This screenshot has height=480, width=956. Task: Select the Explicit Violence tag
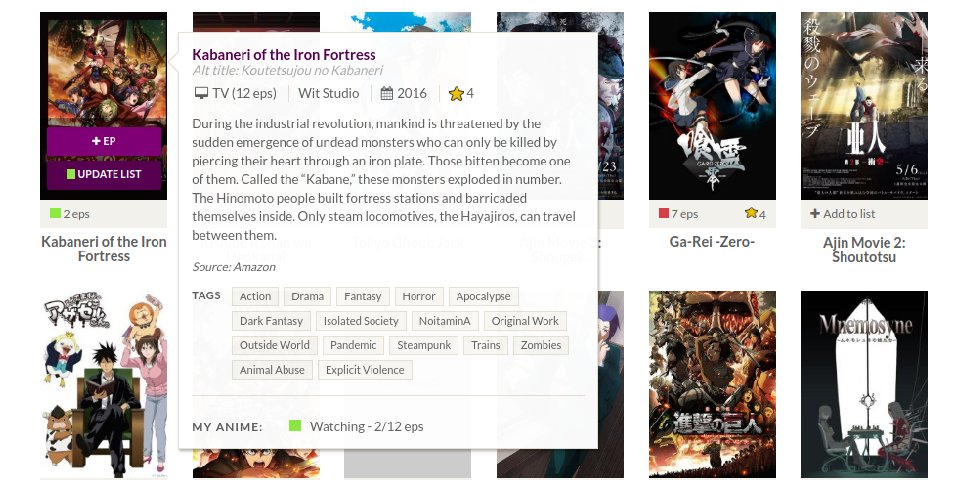[x=365, y=370]
